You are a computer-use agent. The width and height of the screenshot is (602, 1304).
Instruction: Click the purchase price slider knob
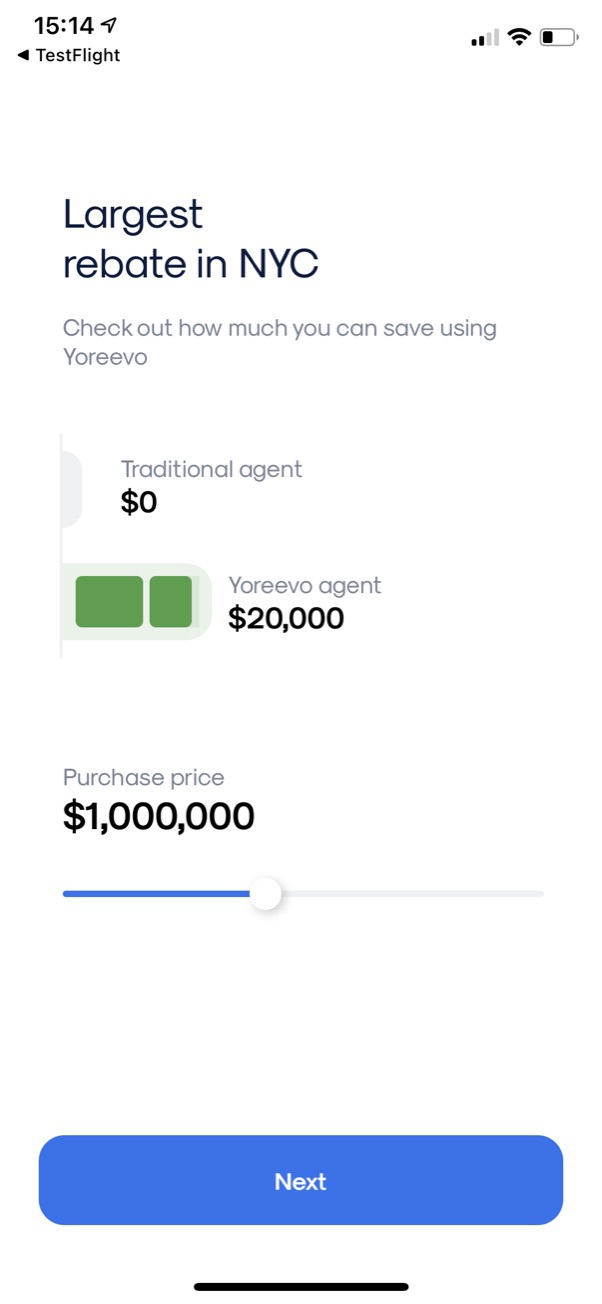[265, 893]
